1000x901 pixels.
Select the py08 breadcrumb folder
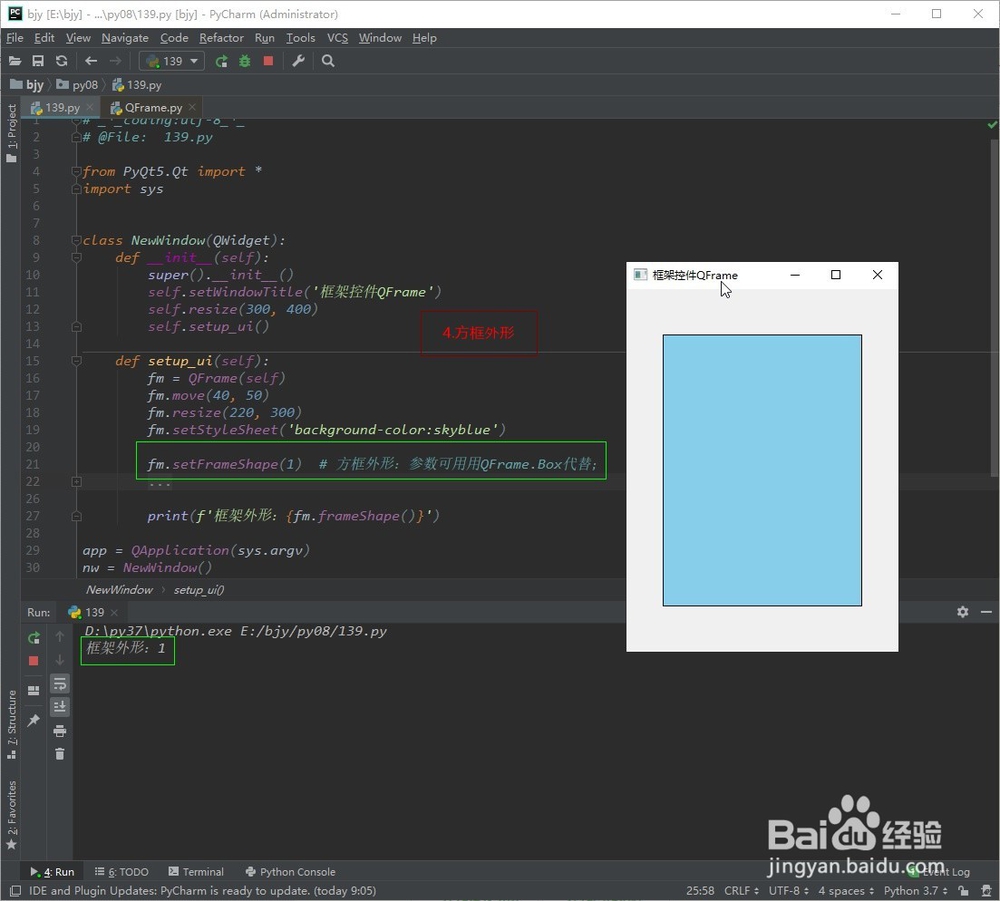pyautogui.click(x=77, y=85)
